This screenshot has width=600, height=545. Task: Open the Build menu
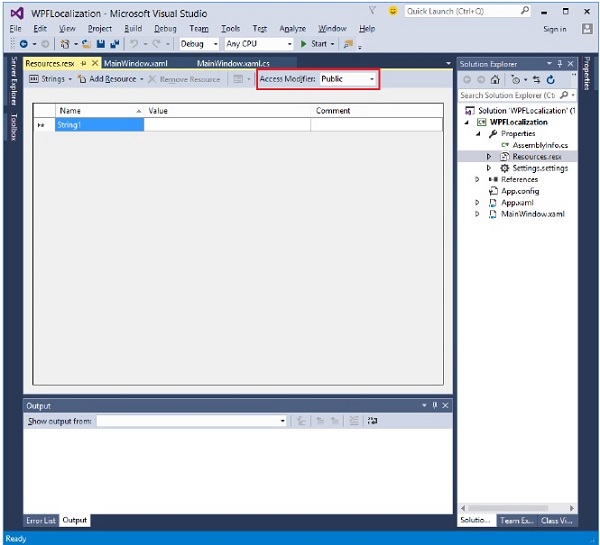pyautogui.click(x=133, y=29)
